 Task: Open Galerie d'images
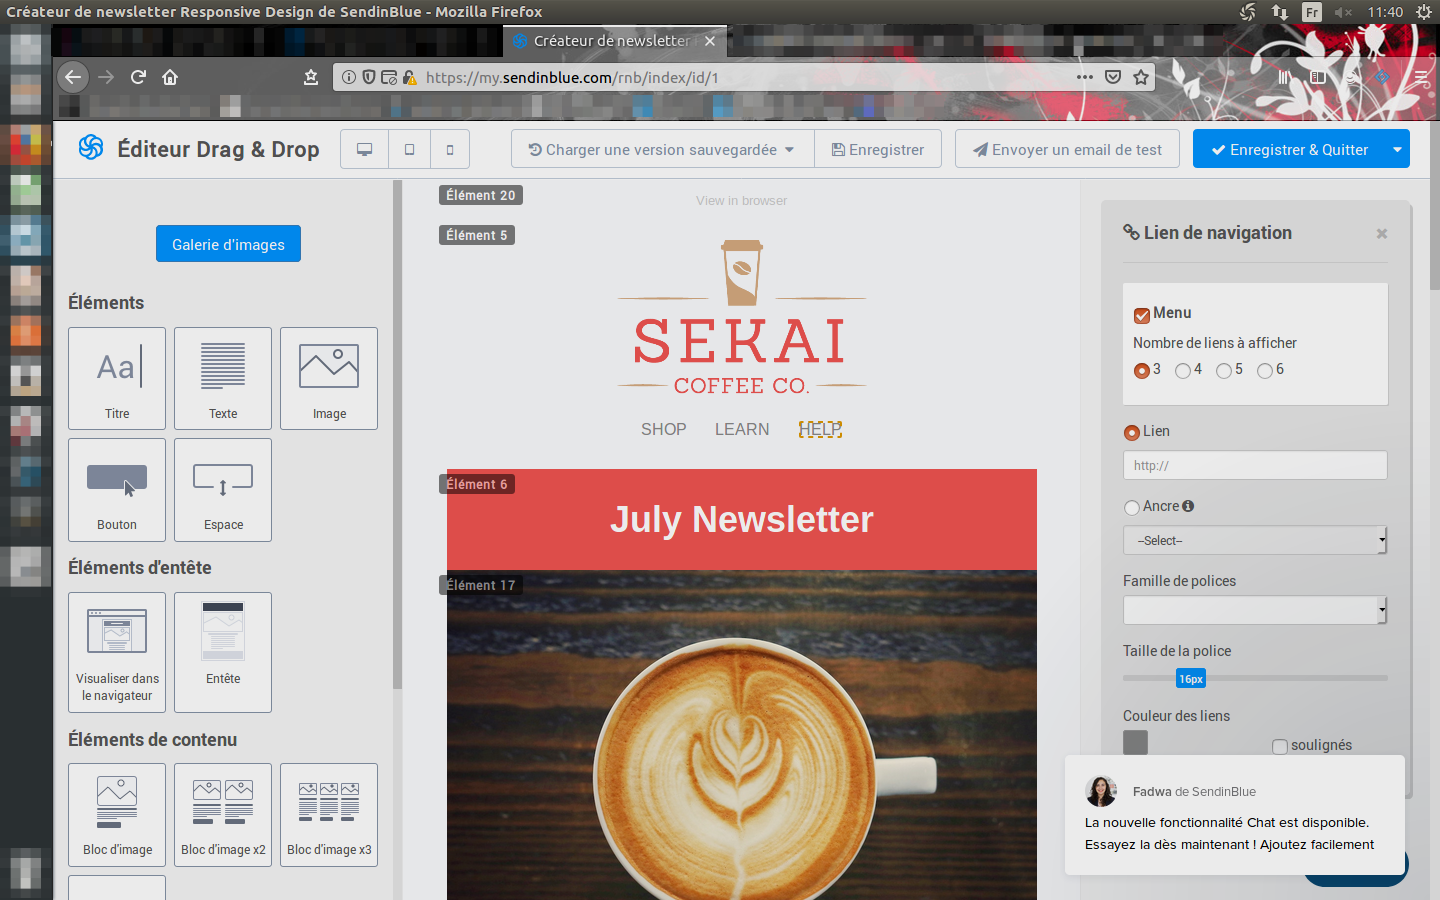[228, 244]
